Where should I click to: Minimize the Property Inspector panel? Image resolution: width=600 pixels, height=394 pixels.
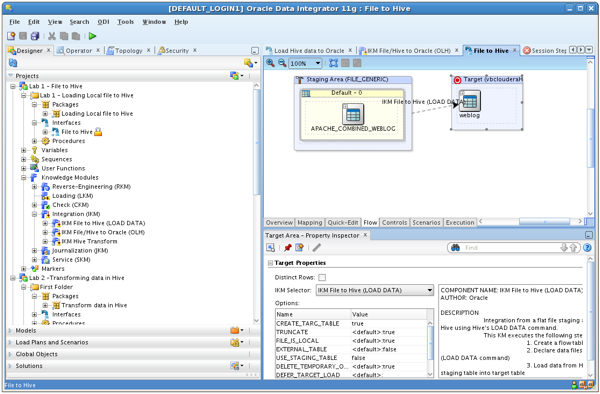589,235
